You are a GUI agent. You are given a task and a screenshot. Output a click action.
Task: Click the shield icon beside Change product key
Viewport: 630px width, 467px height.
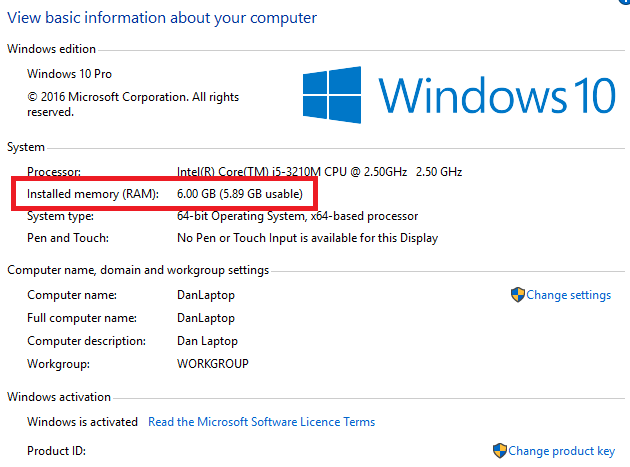(499, 451)
